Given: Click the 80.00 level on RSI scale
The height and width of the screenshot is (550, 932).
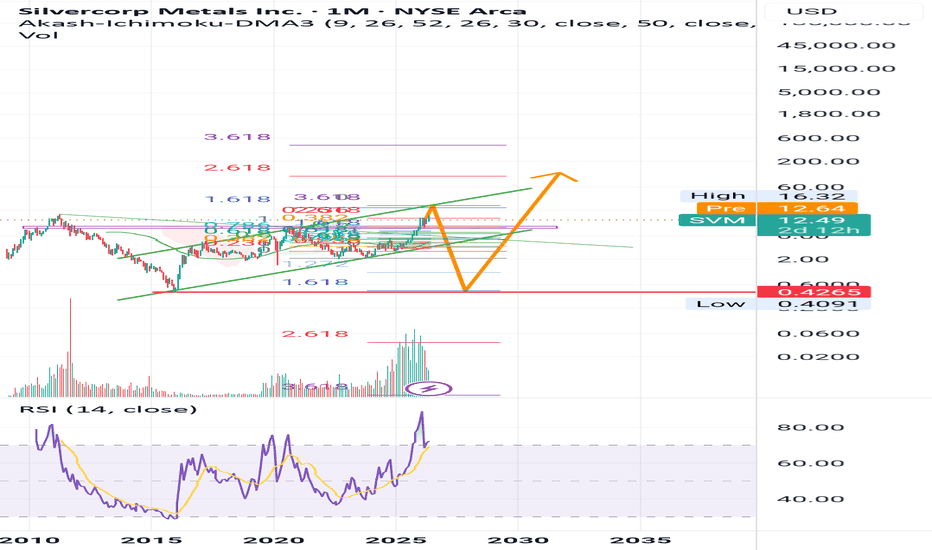Looking at the screenshot, I should click(x=810, y=428).
